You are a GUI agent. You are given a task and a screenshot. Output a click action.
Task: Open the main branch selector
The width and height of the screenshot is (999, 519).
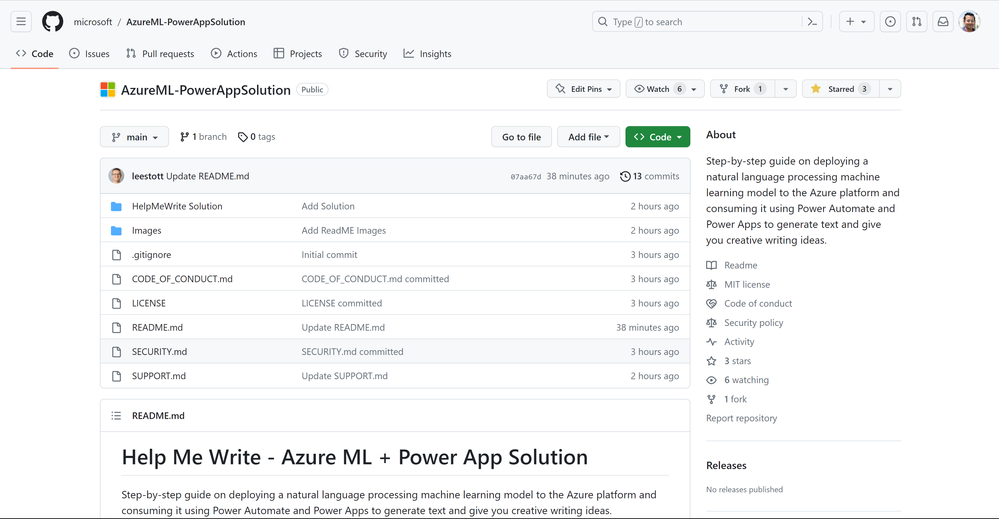point(134,137)
